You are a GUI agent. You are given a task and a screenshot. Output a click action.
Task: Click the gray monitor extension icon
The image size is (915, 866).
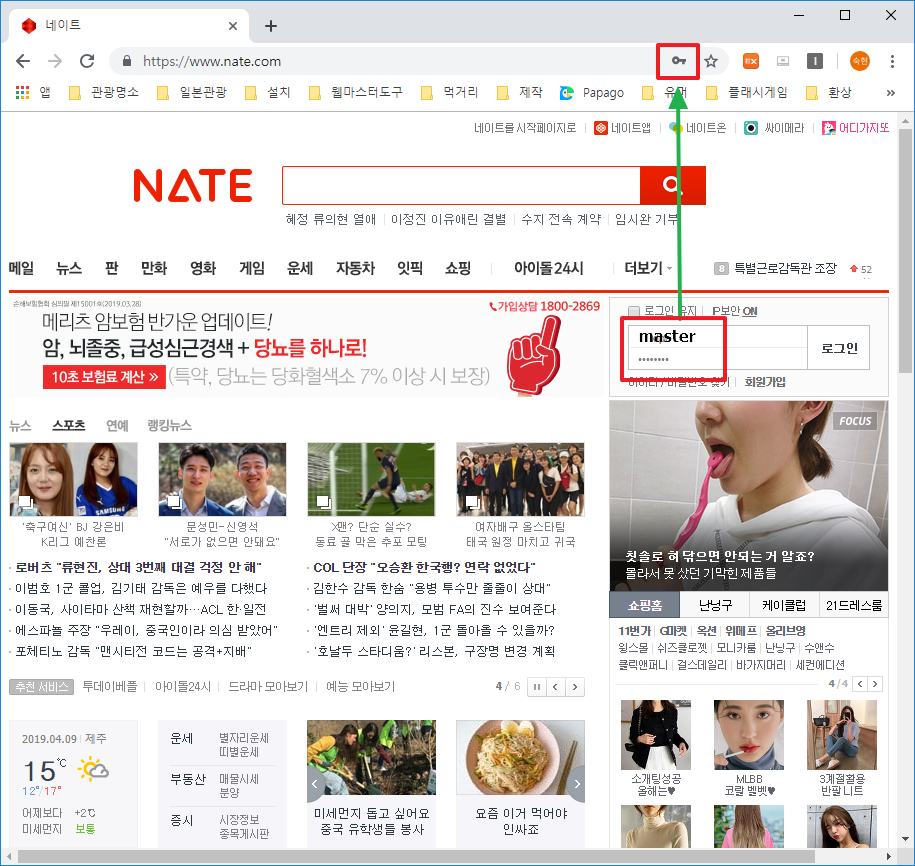click(x=783, y=61)
